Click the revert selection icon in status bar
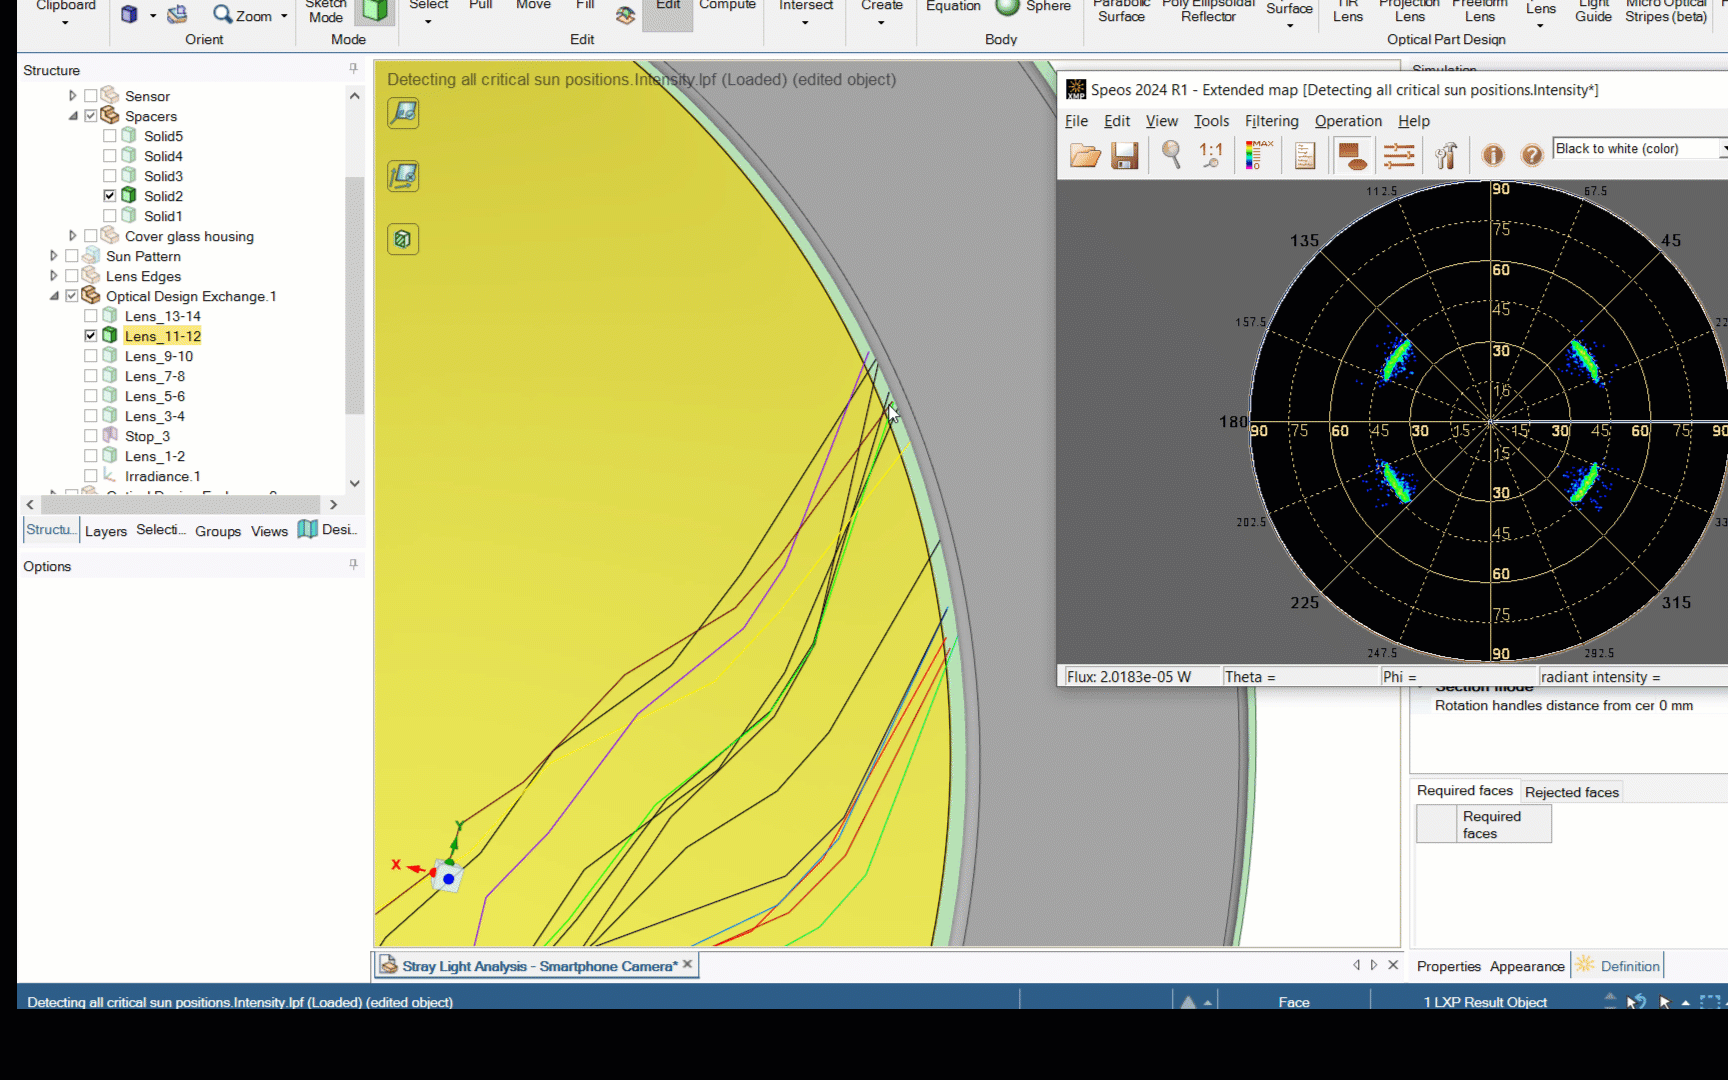1728x1080 pixels. pyautogui.click(x=1637, y=1002)
